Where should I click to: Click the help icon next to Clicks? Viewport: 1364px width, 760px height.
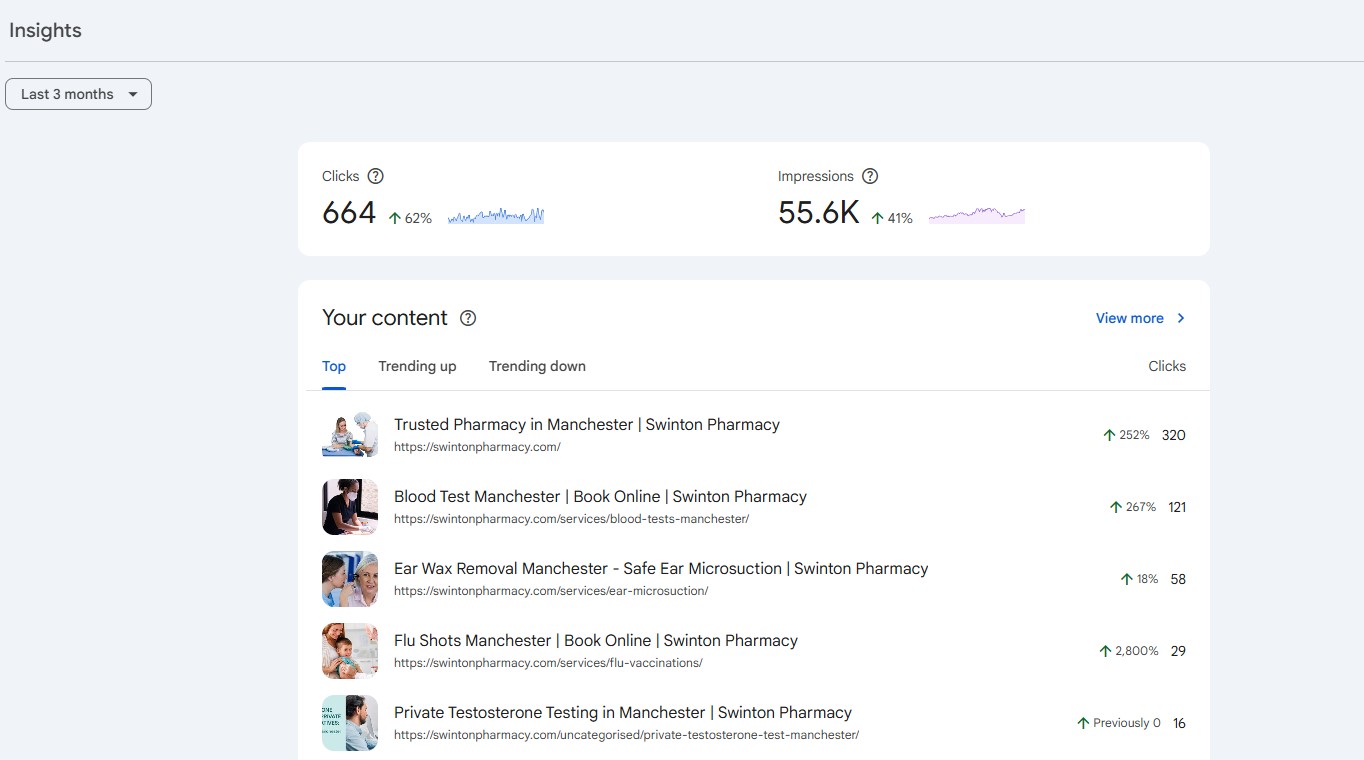click(375, 176)
